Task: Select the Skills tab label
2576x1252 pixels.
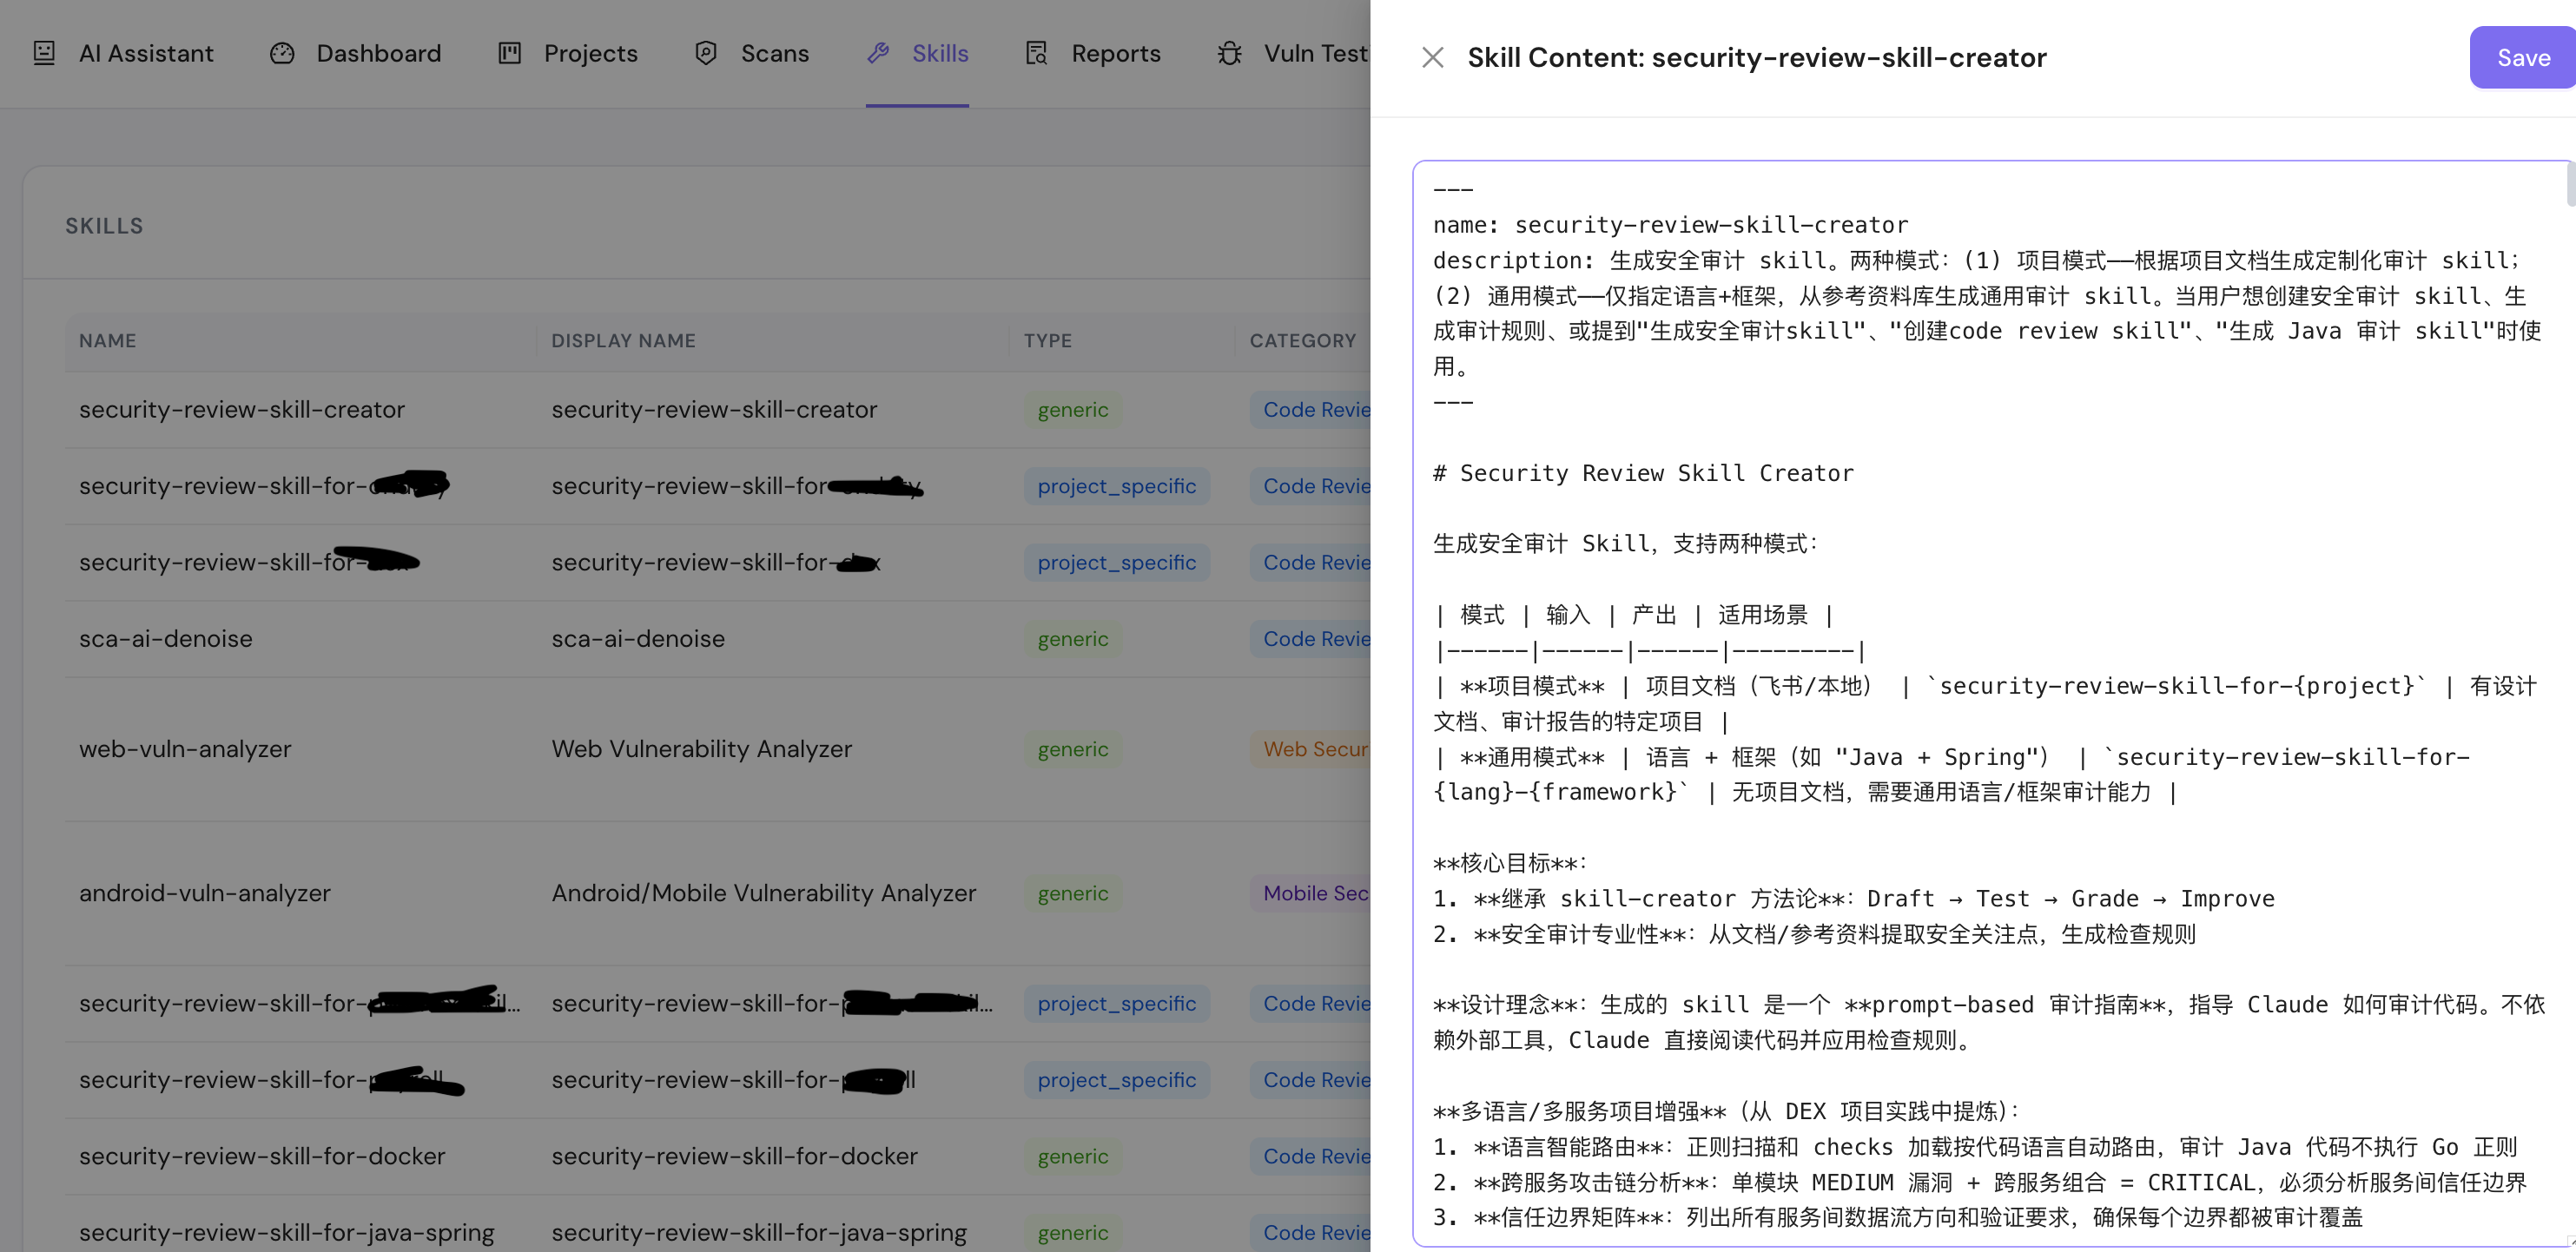Action: 940,53
